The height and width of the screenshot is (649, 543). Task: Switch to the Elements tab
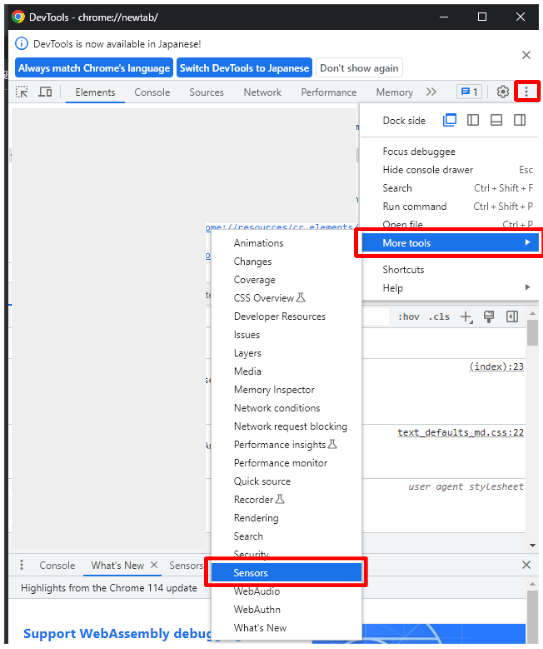pos(95,92)
